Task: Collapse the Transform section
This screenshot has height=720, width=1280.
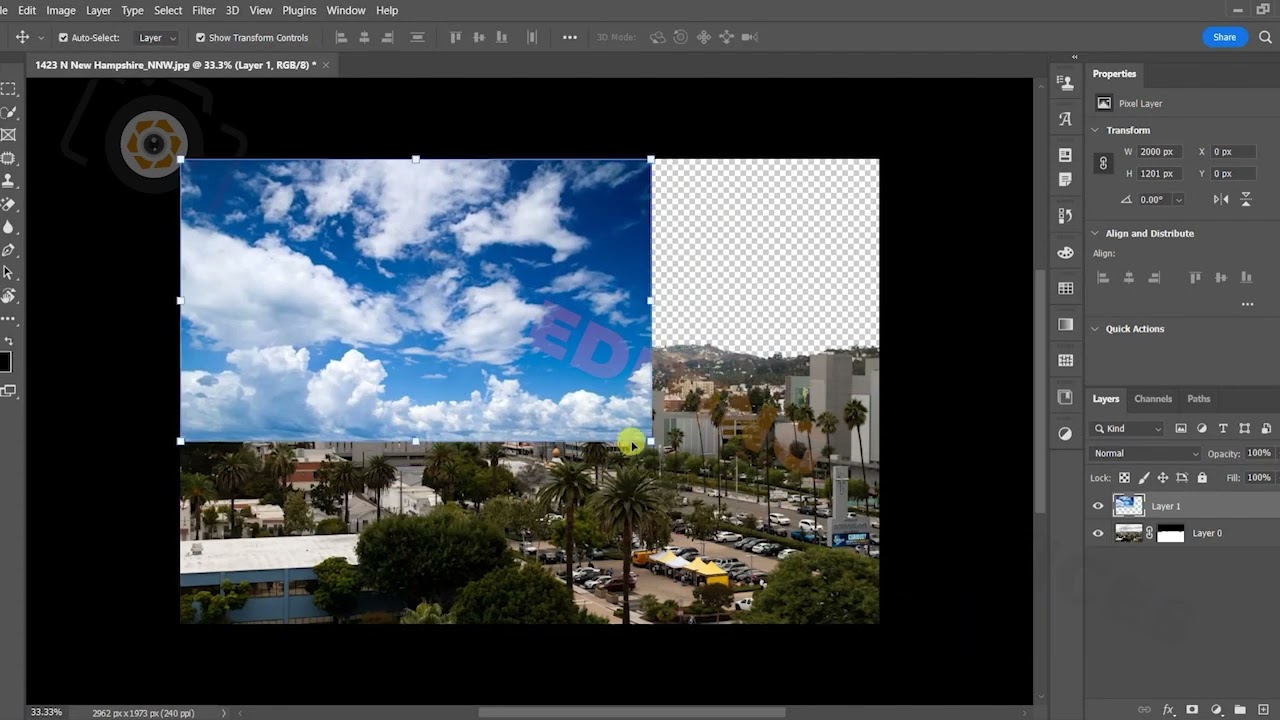Action: pyautogui.click(x=1095, y=130)
